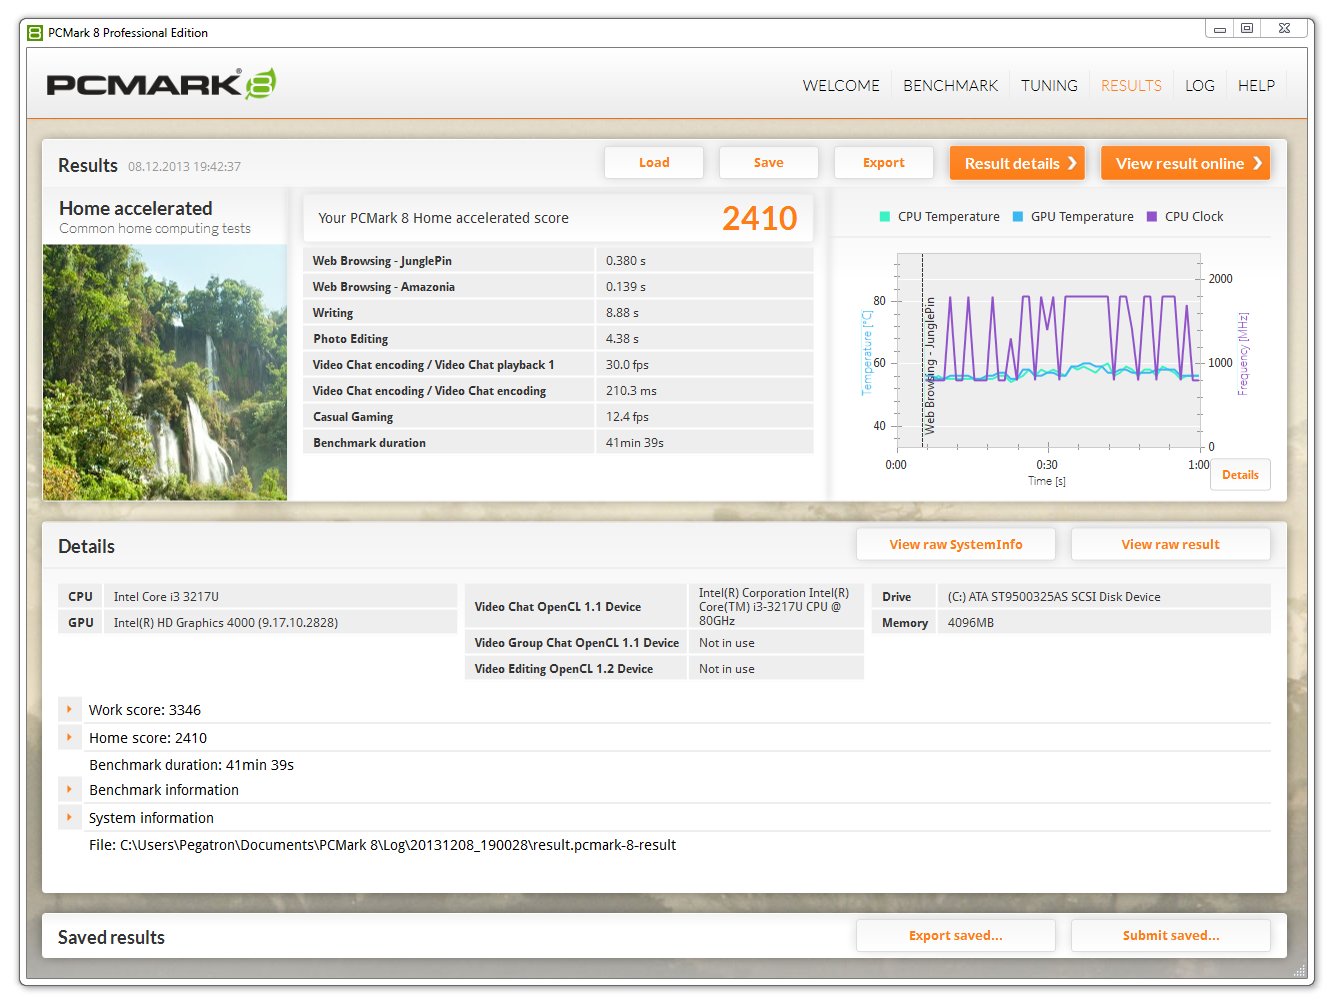Click the window resize grip corner

(1298, 970)
